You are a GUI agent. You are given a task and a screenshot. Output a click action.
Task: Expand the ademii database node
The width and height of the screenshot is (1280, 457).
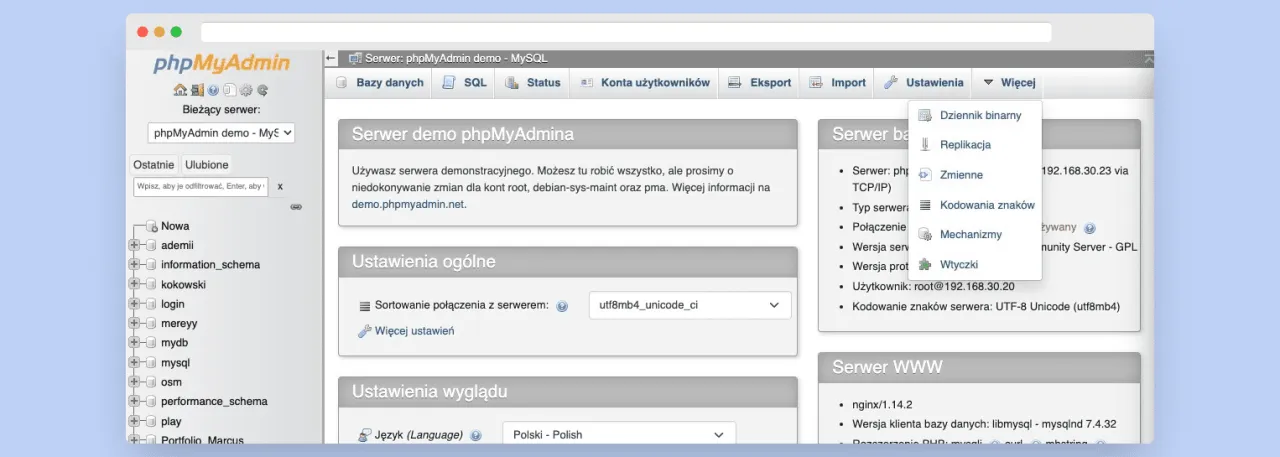134,245
